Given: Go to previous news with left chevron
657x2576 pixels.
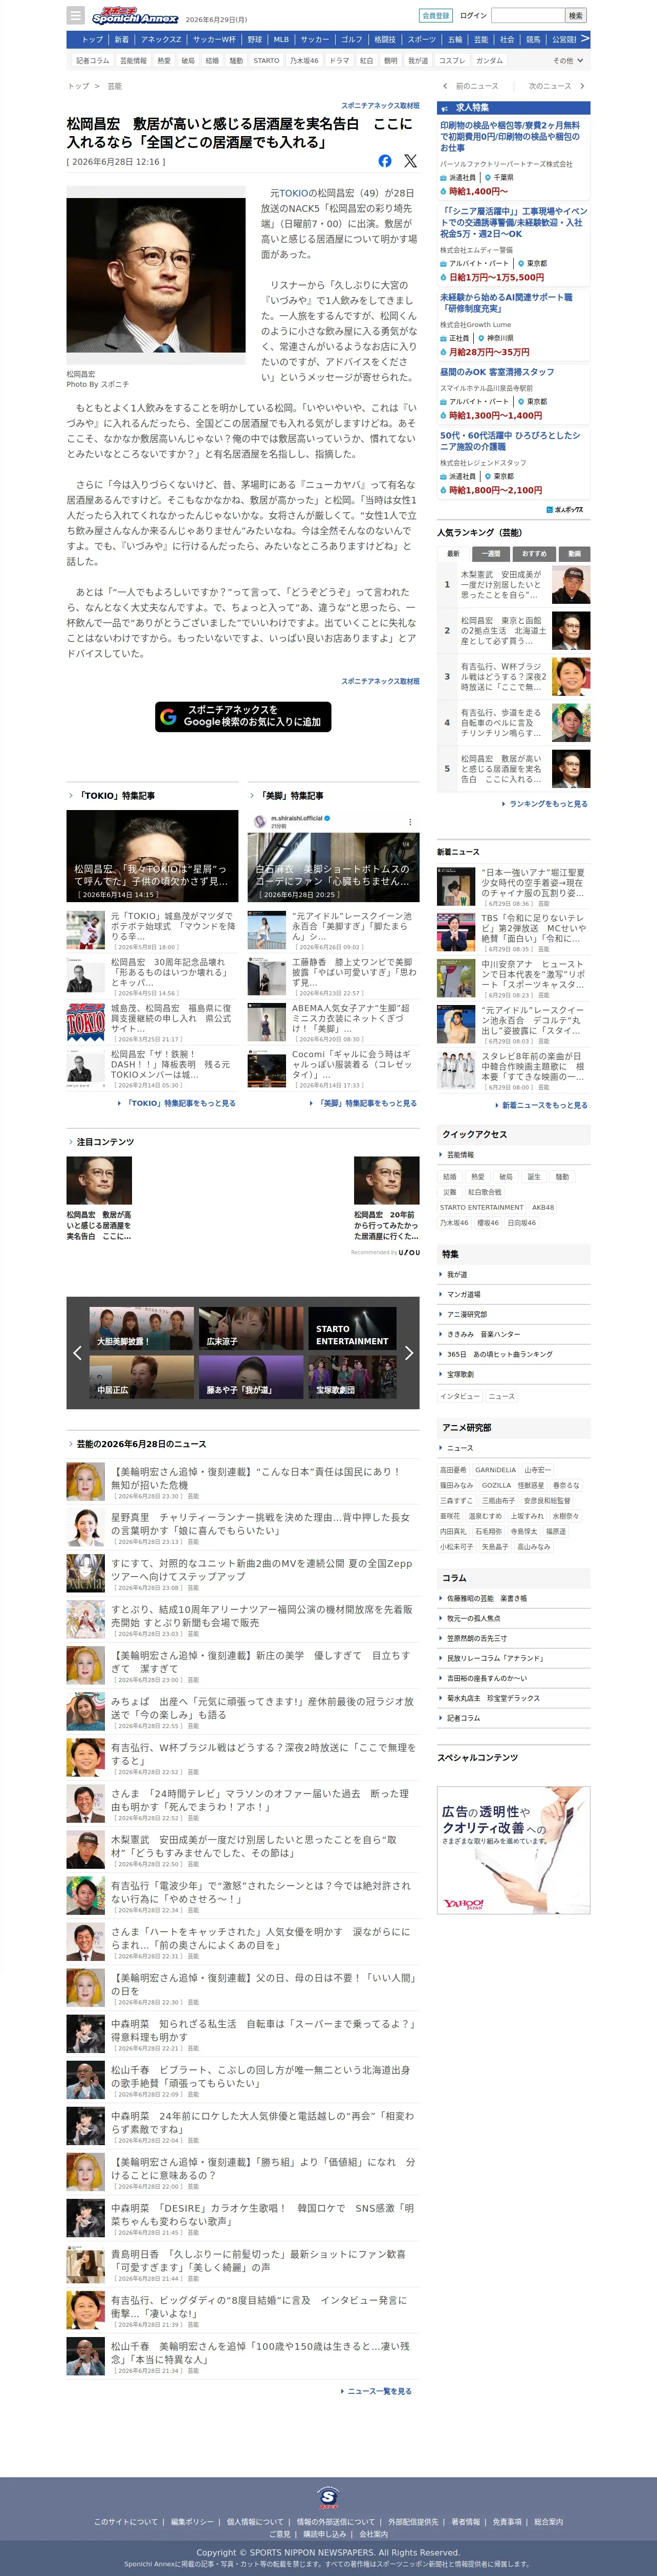Looking at the screenshot, I should [x=444, y=86].
